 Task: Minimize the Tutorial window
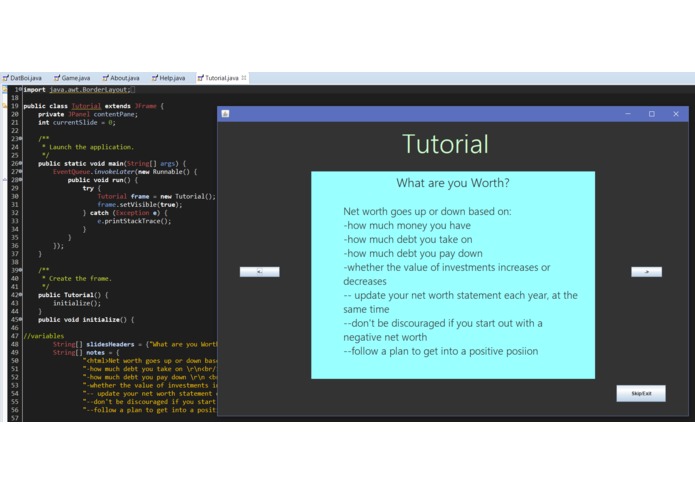point(628,114)
